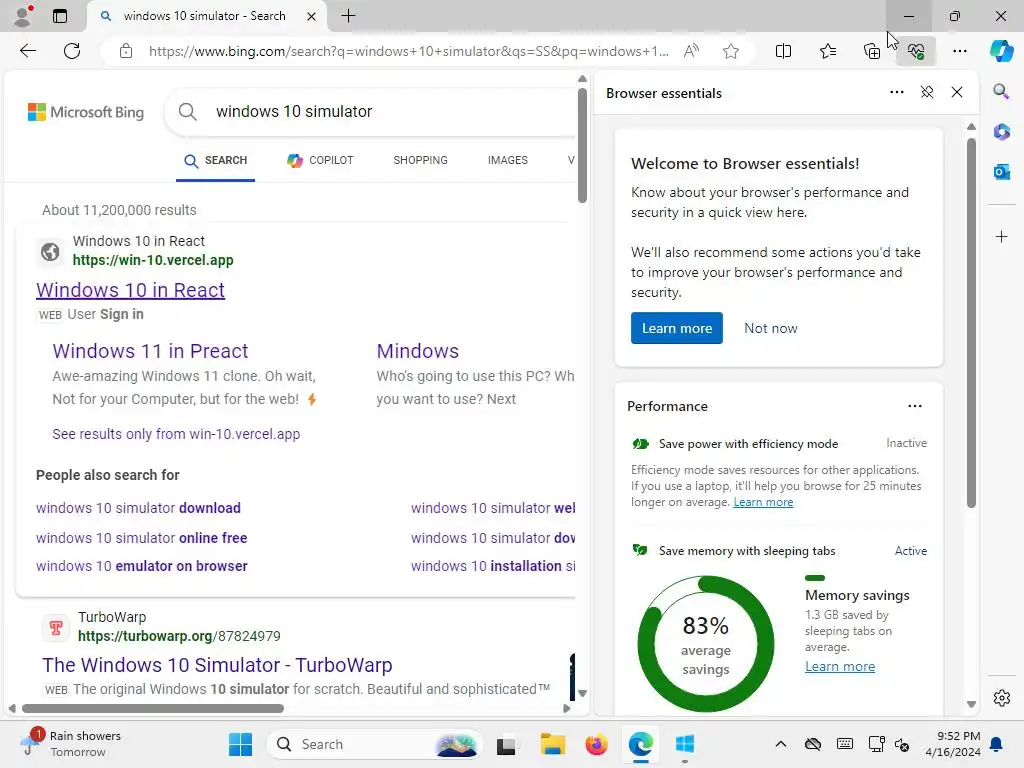Unpin the Browser essentials panel
The width and height of the screenshot is (1024, 768).
tap(927, 92)
